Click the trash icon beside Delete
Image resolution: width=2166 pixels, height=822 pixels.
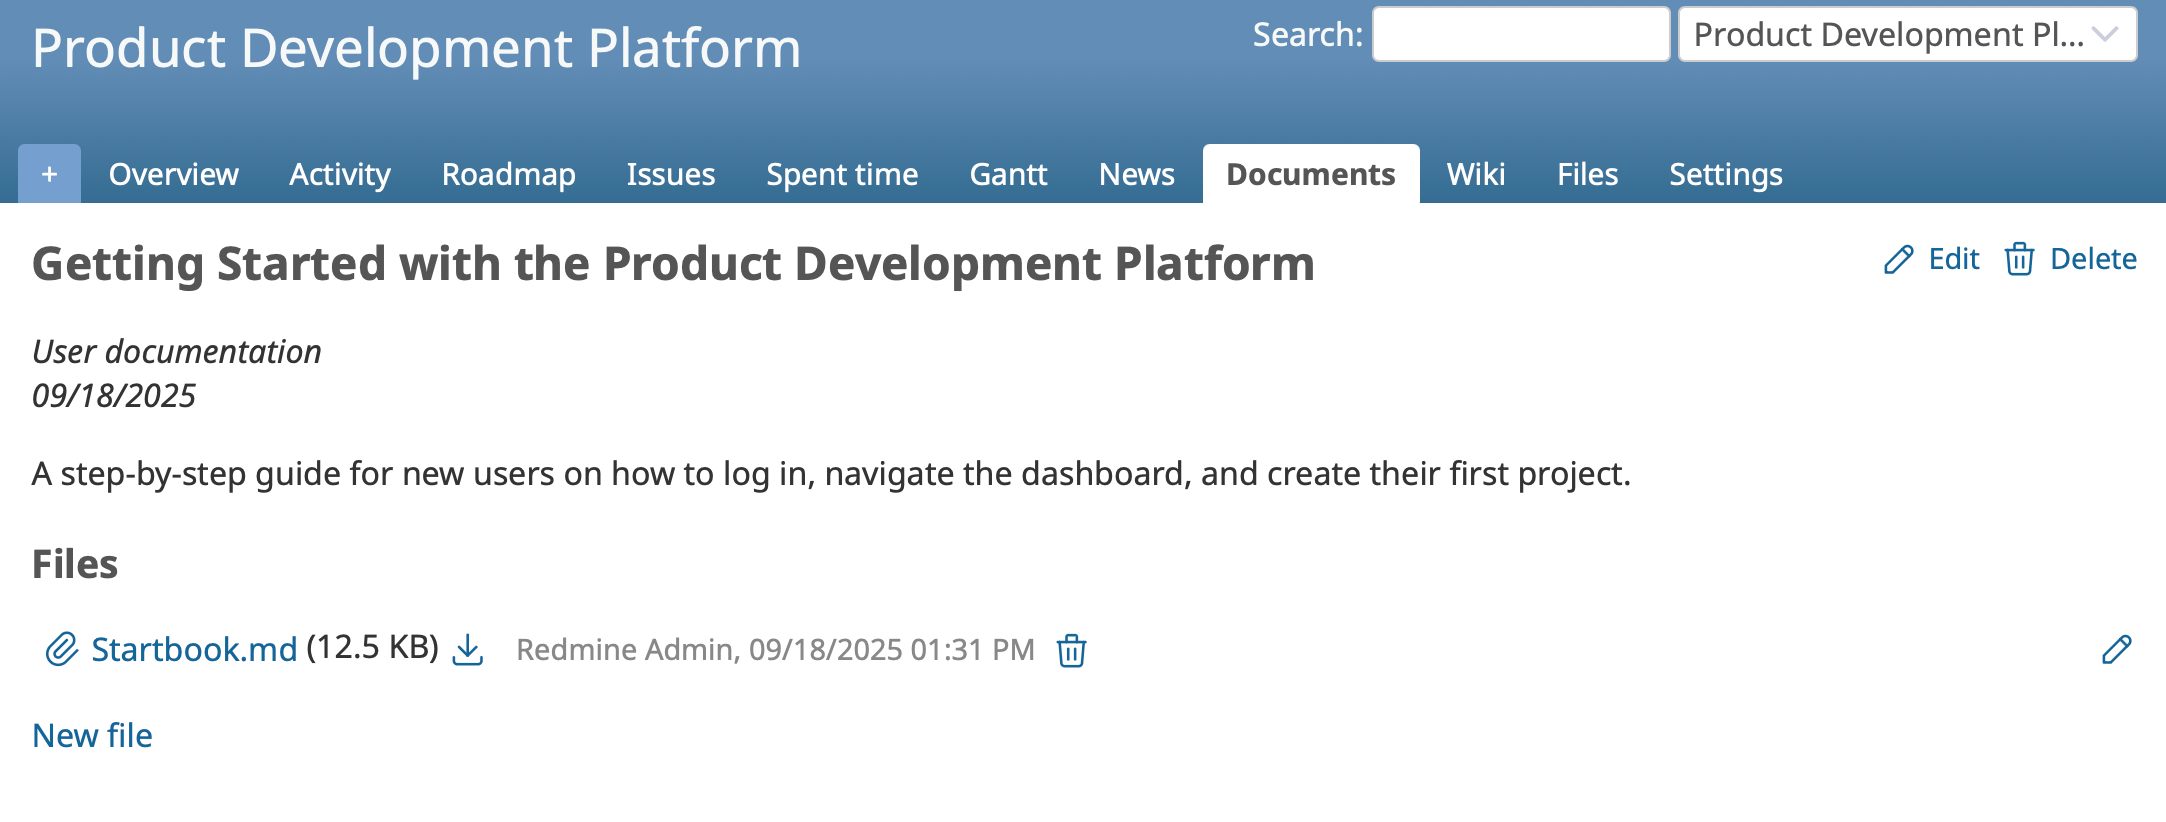click(2019, 260)
